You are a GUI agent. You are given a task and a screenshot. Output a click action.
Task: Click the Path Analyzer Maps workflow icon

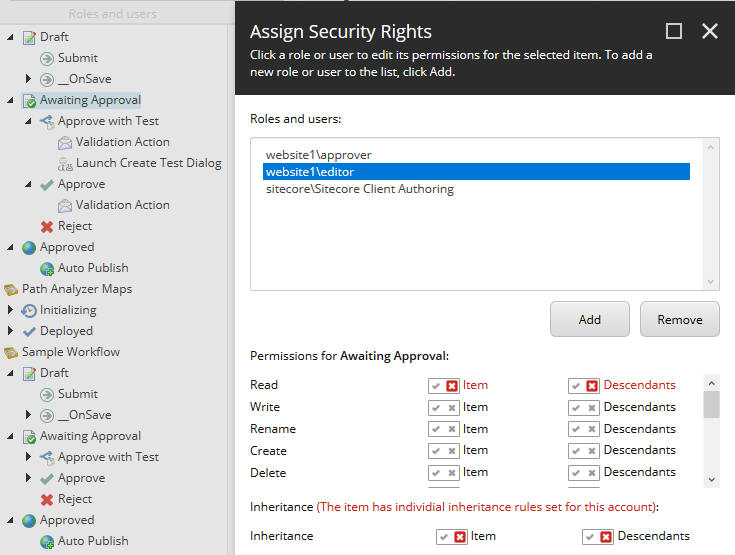click(x=11, y=289)
